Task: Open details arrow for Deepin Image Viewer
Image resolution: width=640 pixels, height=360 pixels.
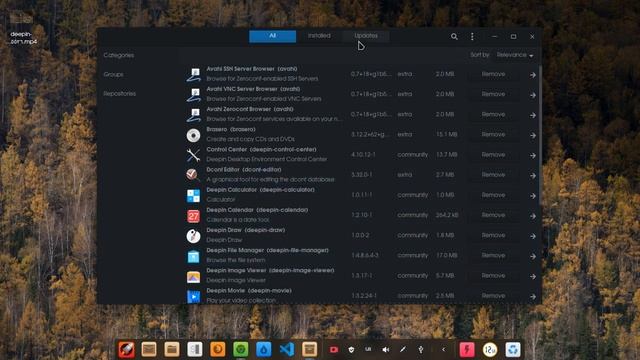Action: click(x=533, y=276)
